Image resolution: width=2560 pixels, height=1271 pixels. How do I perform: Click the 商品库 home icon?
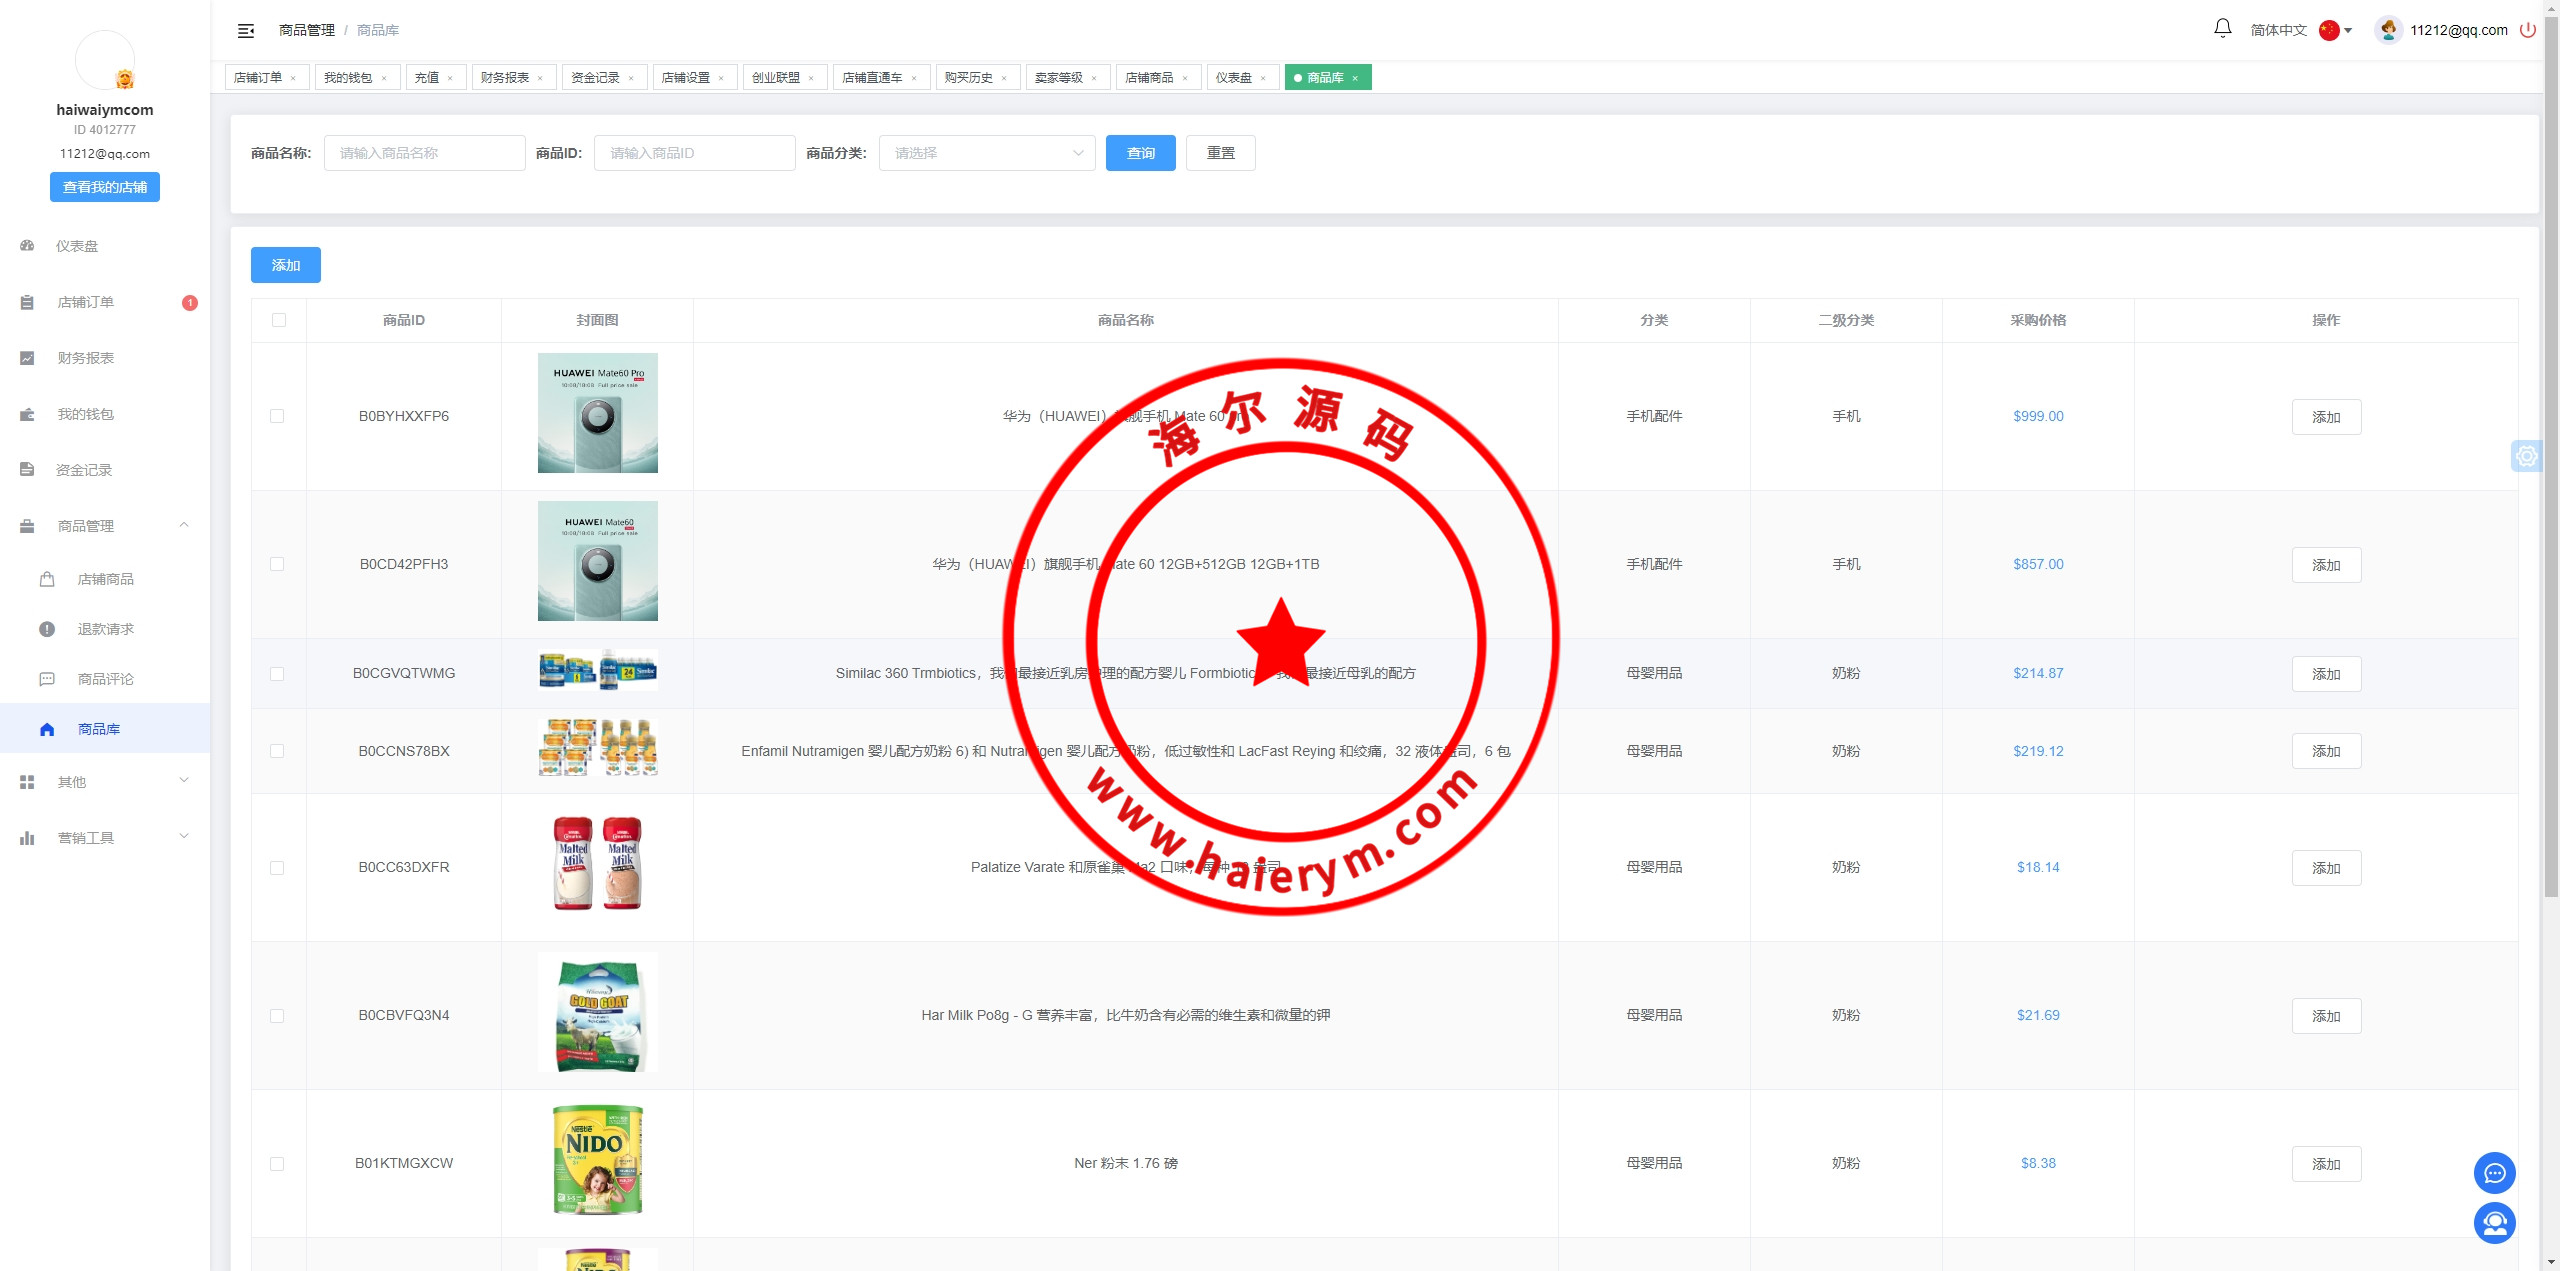pyautogui.click(x=47, y=729)
